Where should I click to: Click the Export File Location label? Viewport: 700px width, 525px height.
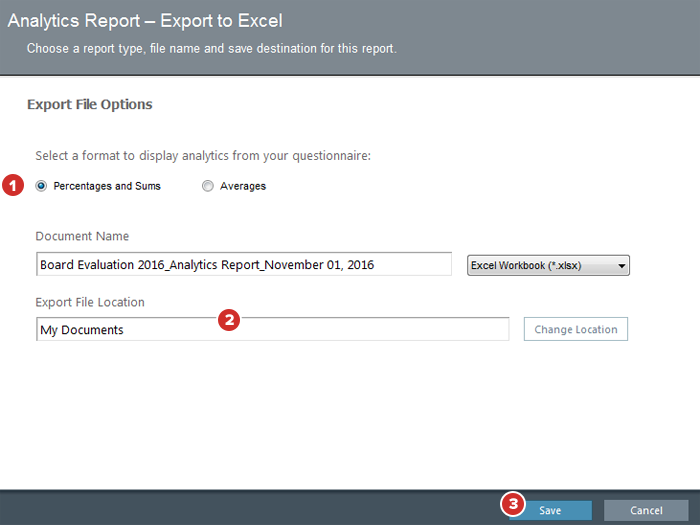[x=90, y=302]
